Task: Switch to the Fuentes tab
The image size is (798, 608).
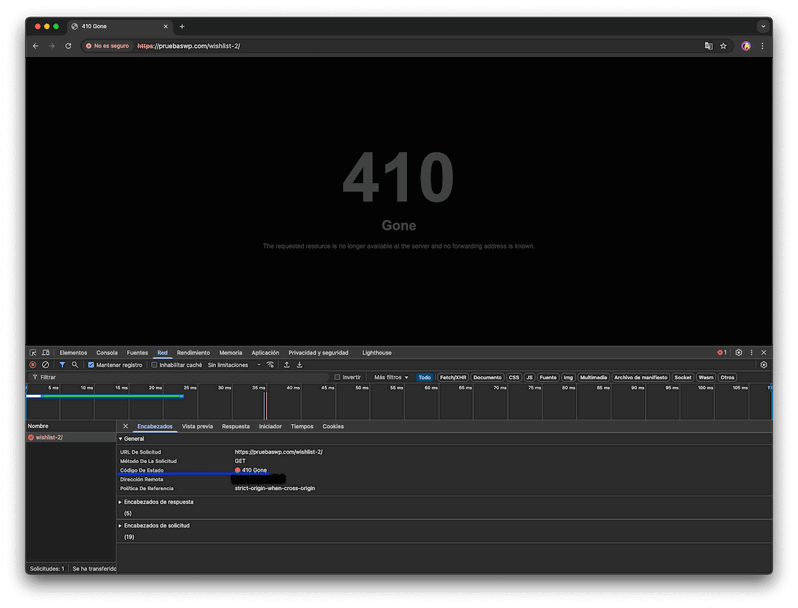Action: click(x=137, y=353)
